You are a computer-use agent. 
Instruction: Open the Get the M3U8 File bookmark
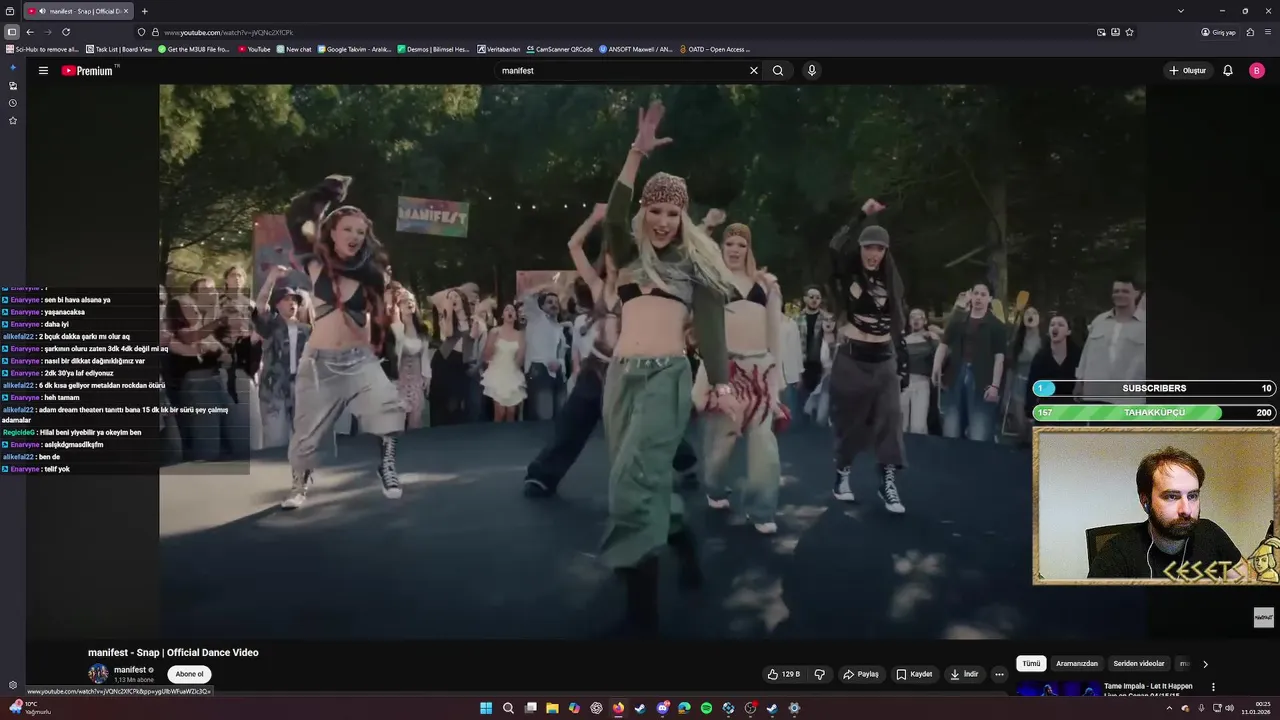(194, 49)
